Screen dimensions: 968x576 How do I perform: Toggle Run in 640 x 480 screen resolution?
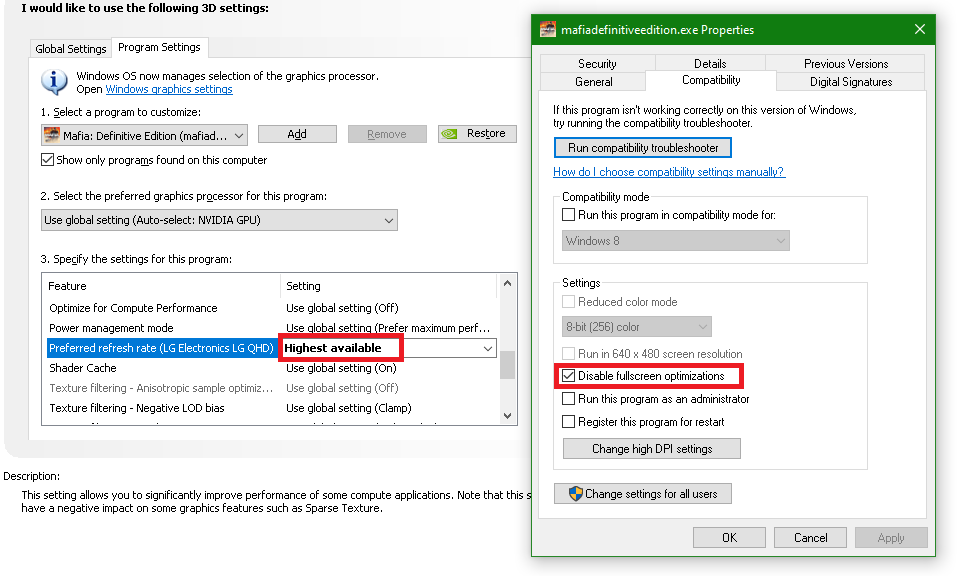tap(569, 354)
